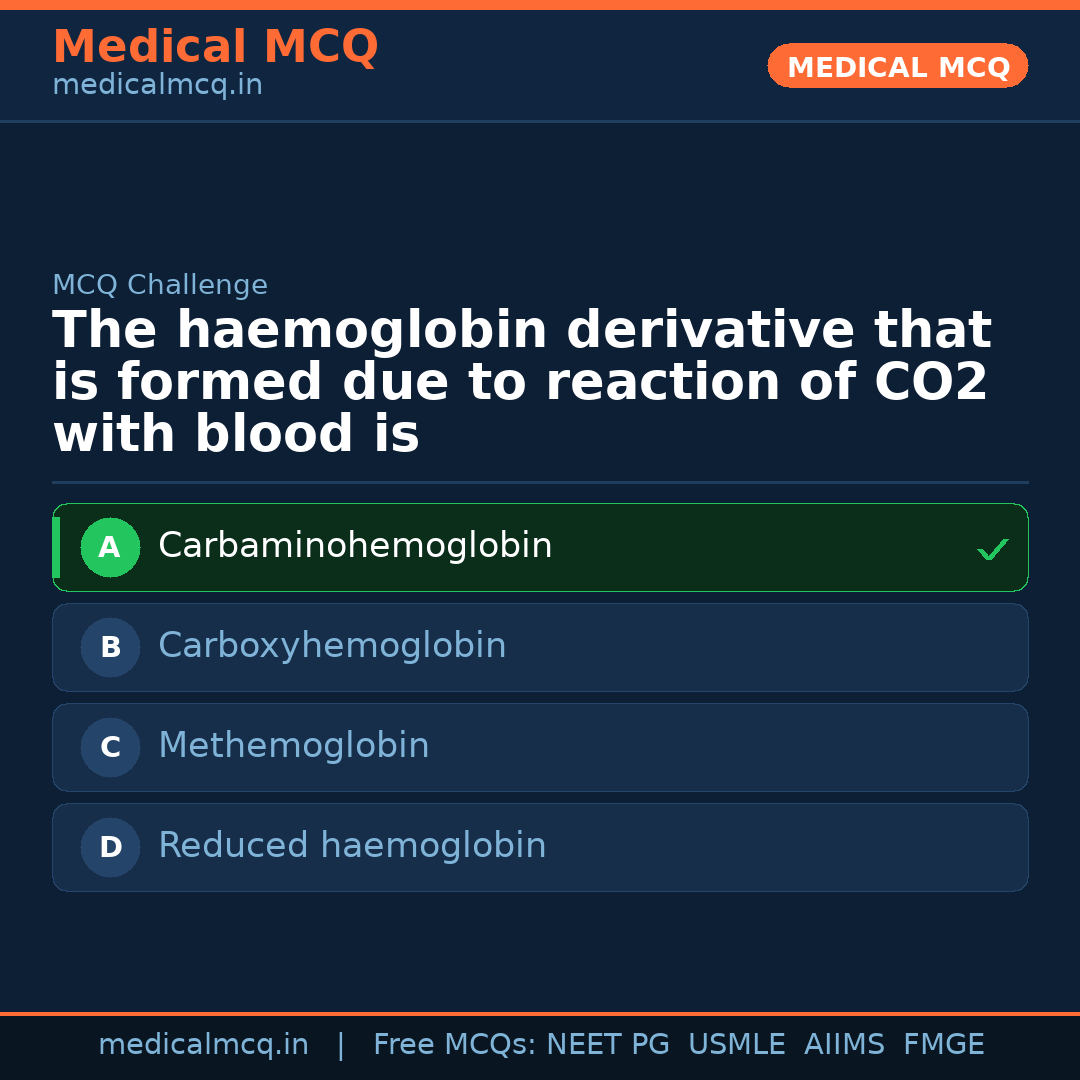Pick the Methemoglobin answer option
This screenshot has width=1080, height=1080.
tap(293, 746)
